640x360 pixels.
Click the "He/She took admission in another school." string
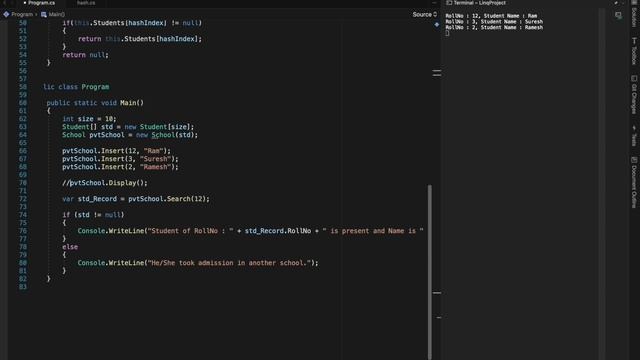(229, 263)
